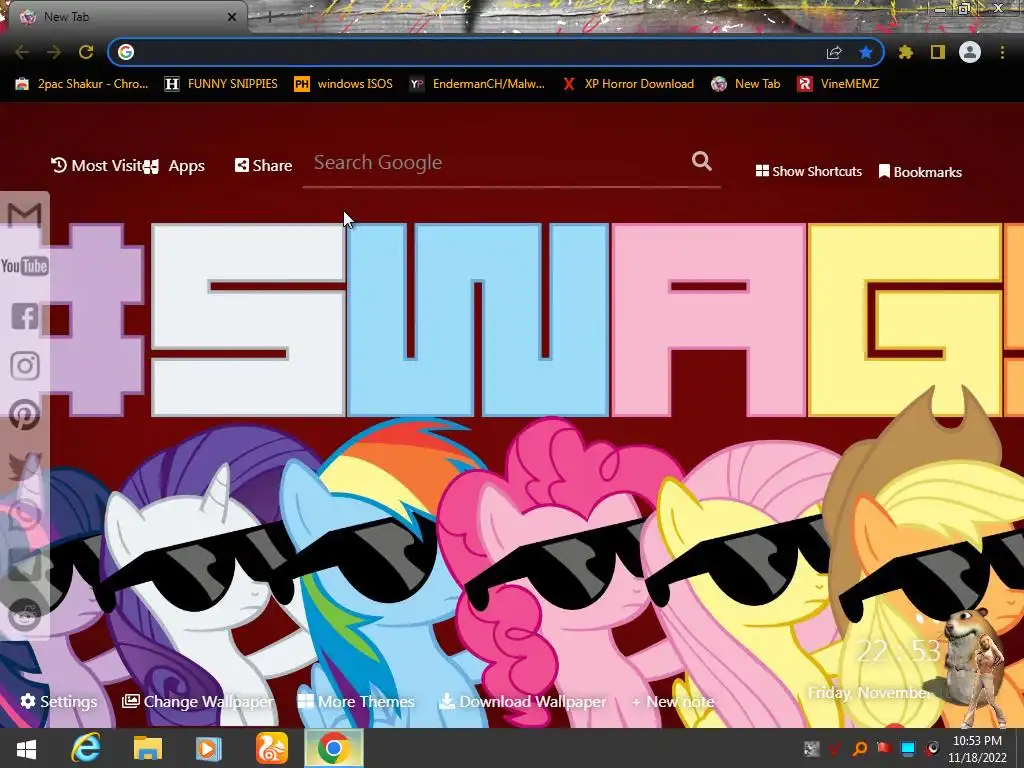The width and height of the screenshot is (1024, 768).
Task: Open Pinterest from the left sidebar
Action: click(25, 415)
